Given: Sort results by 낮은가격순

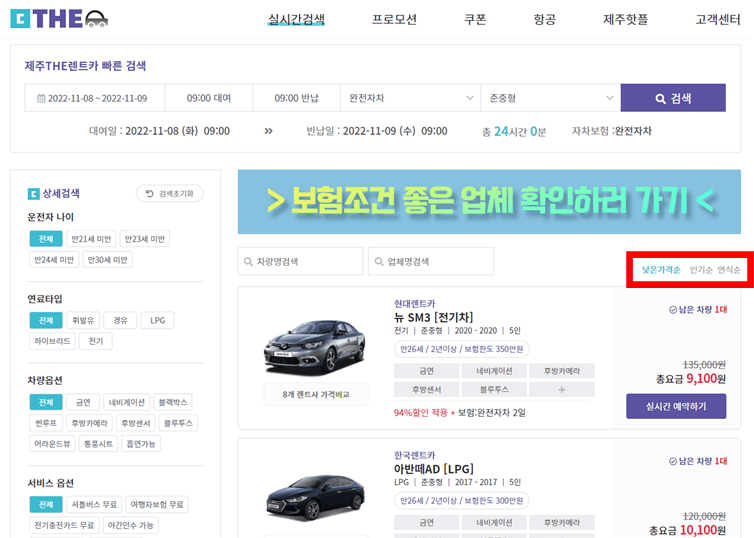Looking at the screenshot, I should (x=661, y=270).
